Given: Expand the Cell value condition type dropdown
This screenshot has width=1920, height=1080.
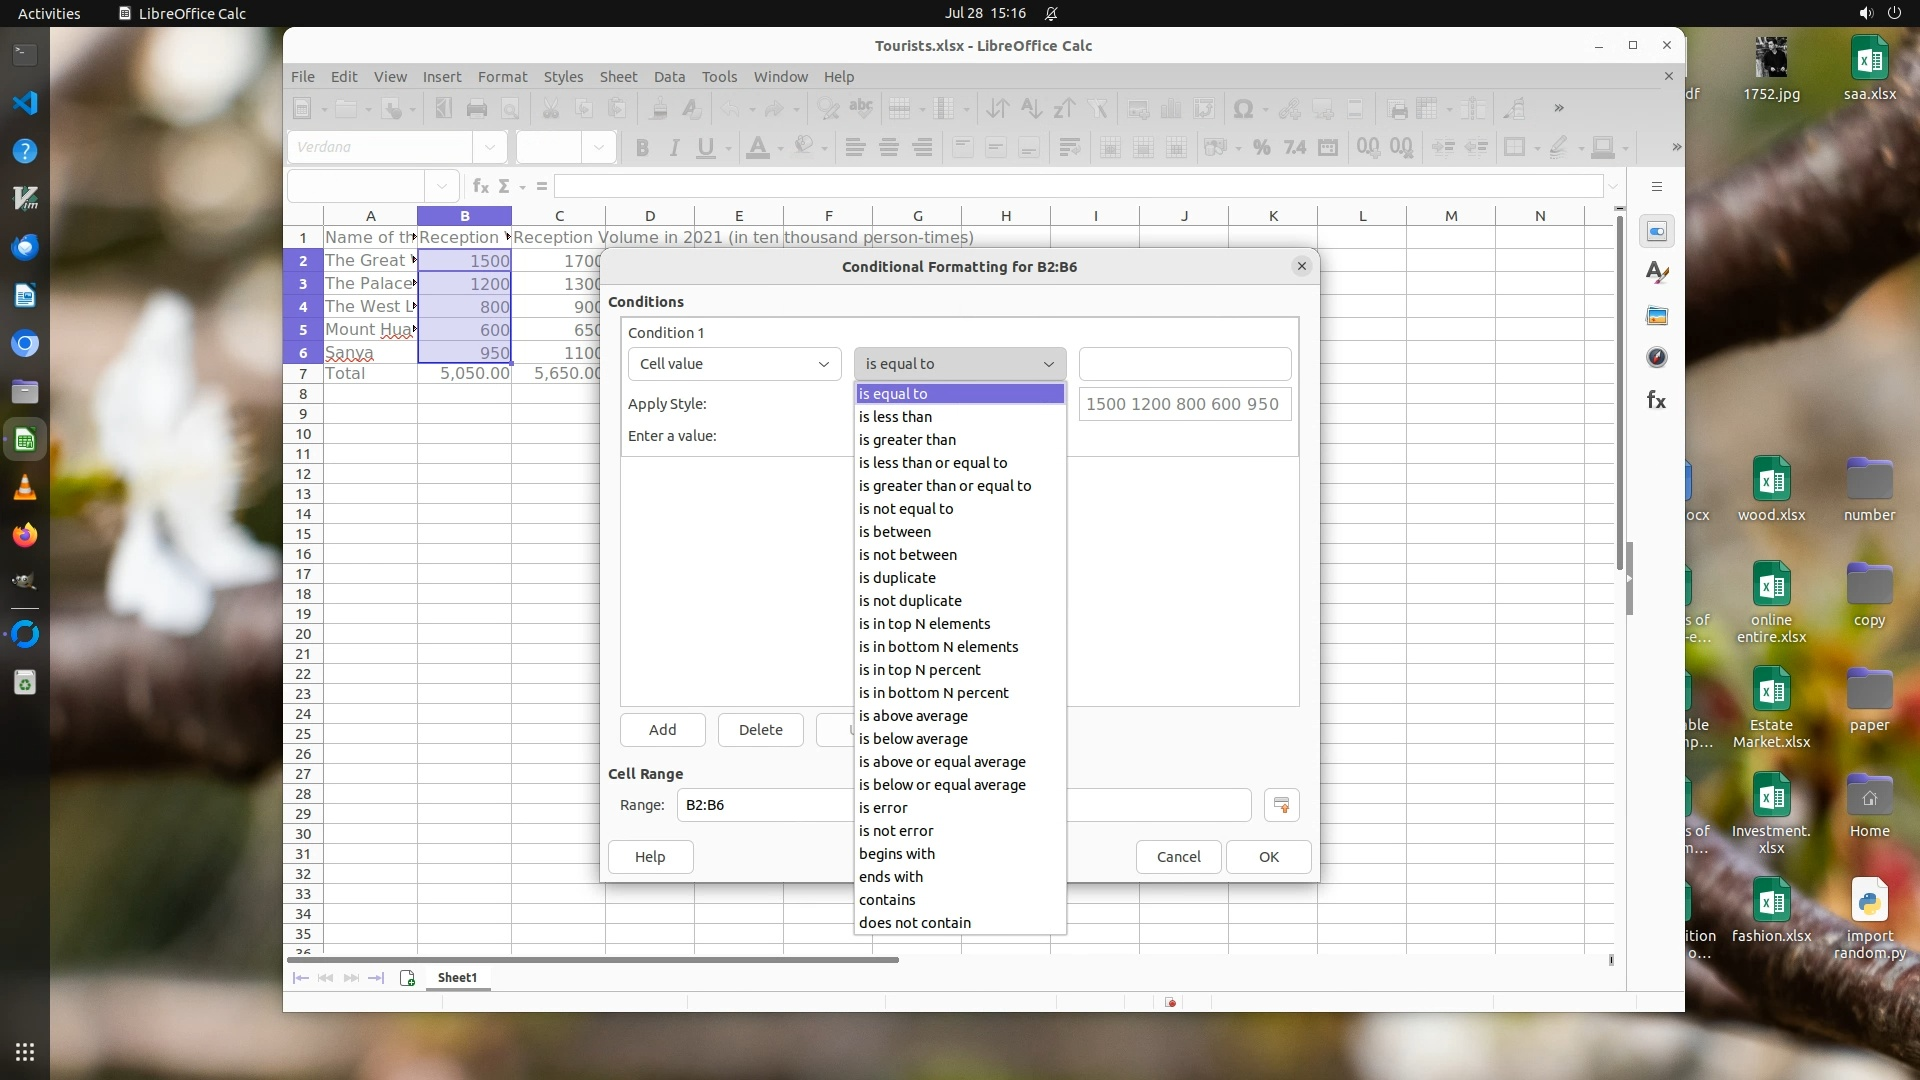Looking at the screenshot, I should tap(734, 364).
